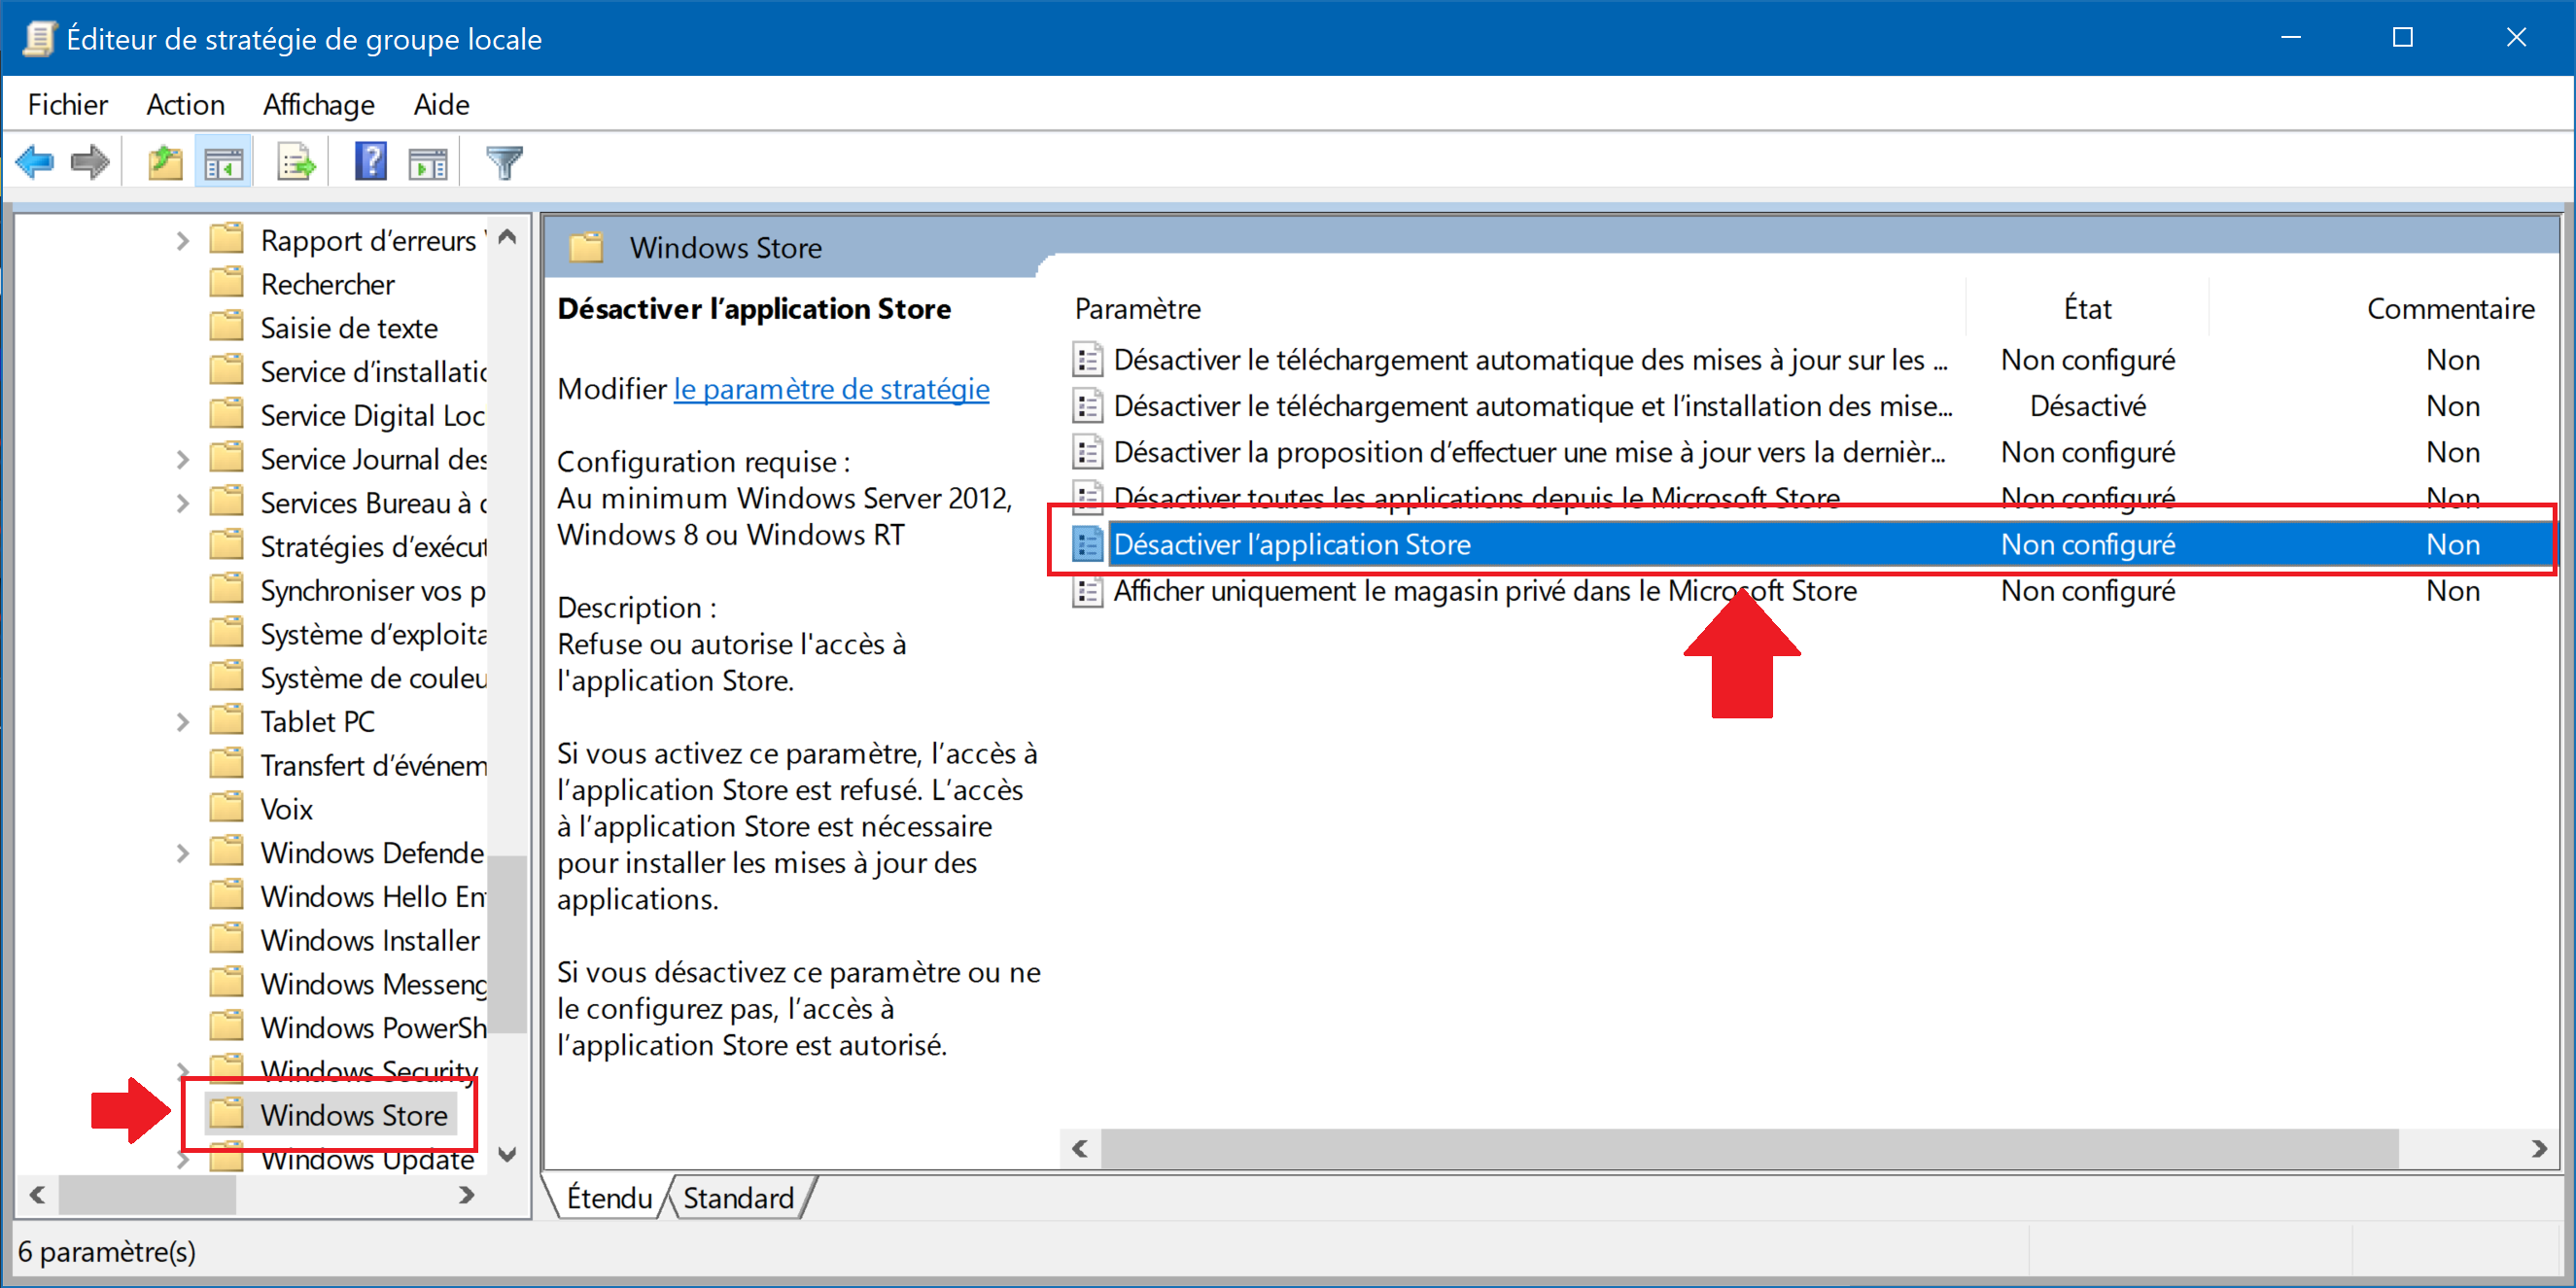Toggle Show/Hide console tree icon
2576x1288 pixels.
point(223,162)
